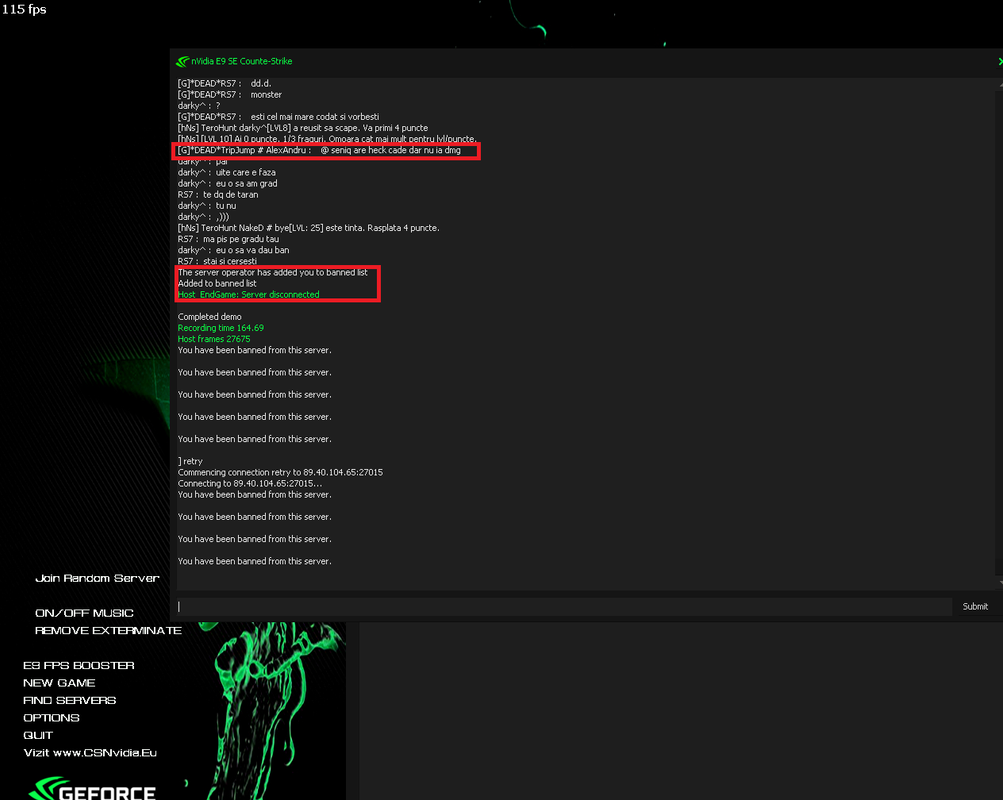Select 'RS7 : stai si cersesti' line
This screenshot has height=800, width=1003.
217,261
